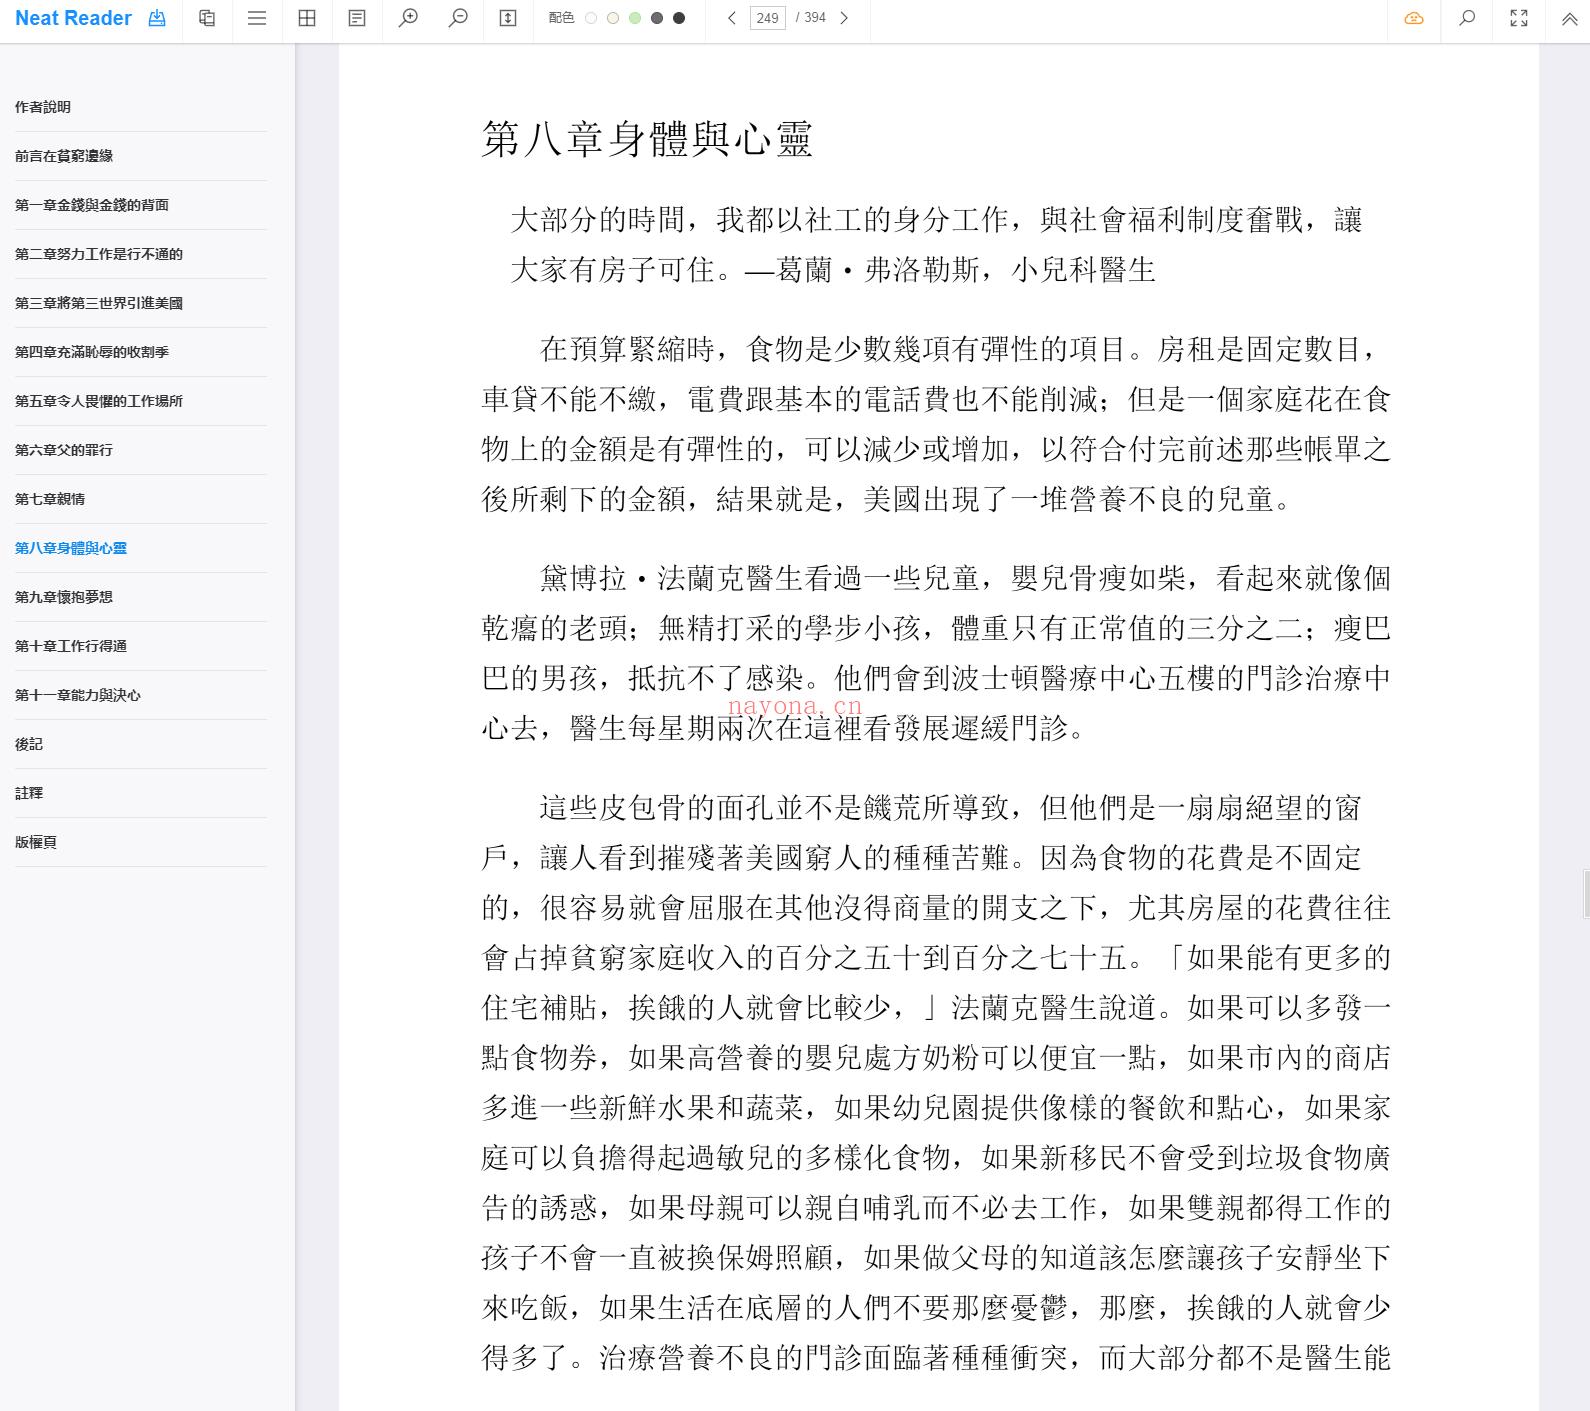Click the page number field showing 249
Screen dimensions: 1590x1411
(x=768, y=18)
